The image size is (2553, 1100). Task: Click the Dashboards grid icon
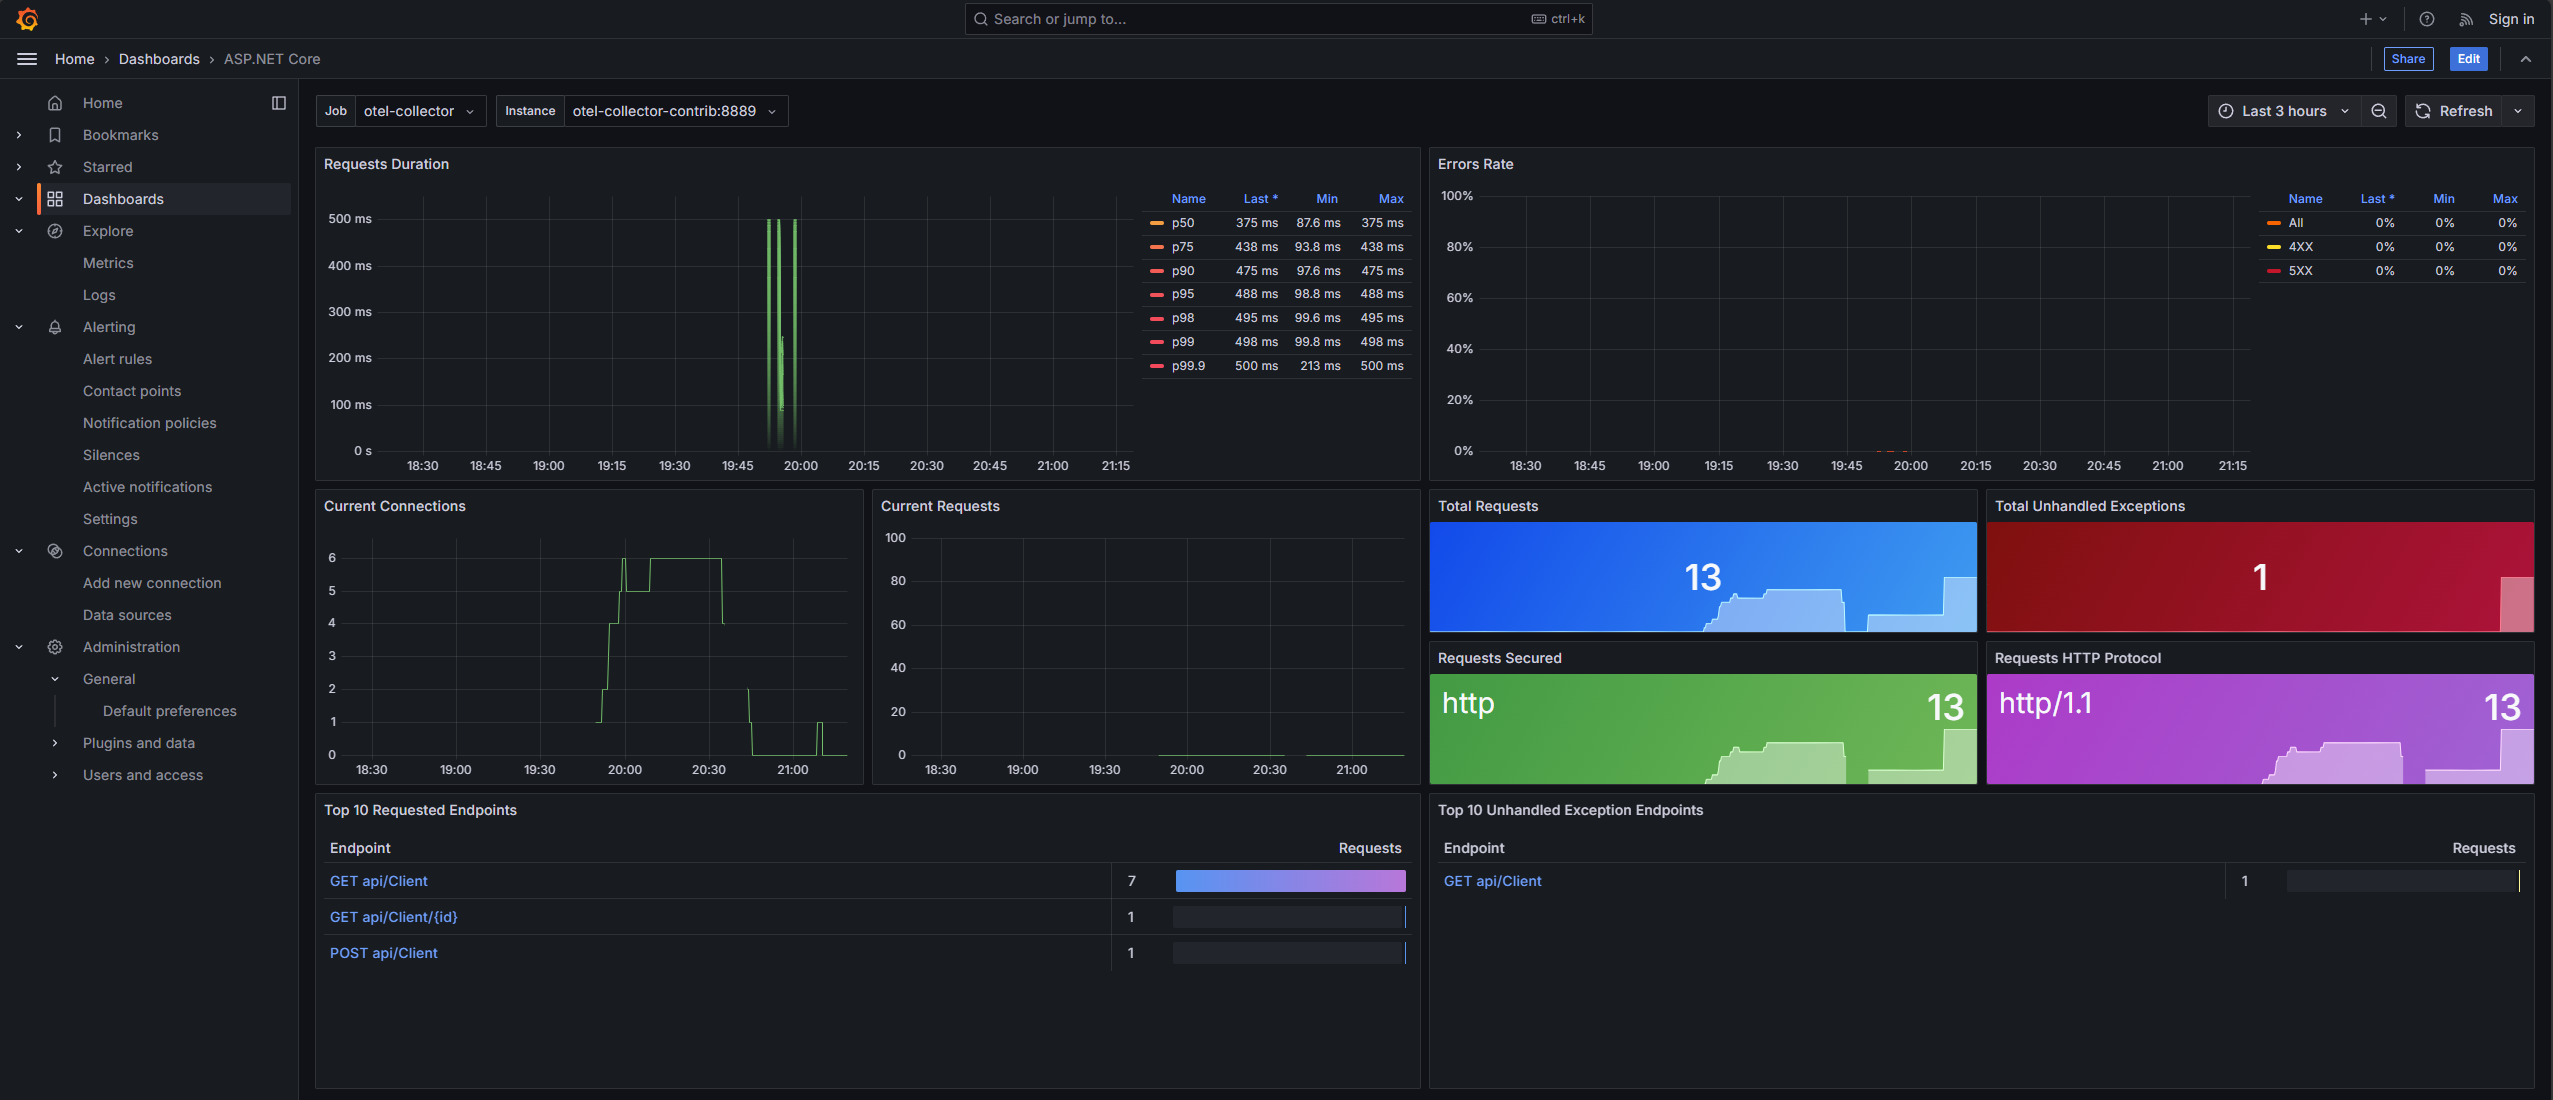tap(55, 199)
